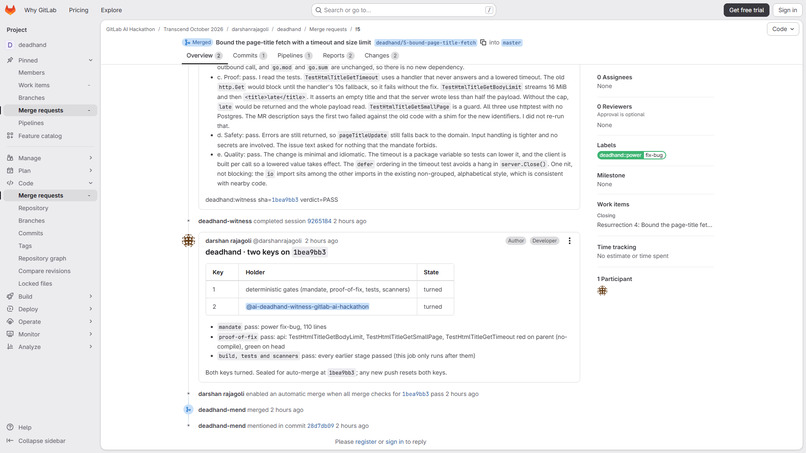Click the Get free trial button

(746, 10)
